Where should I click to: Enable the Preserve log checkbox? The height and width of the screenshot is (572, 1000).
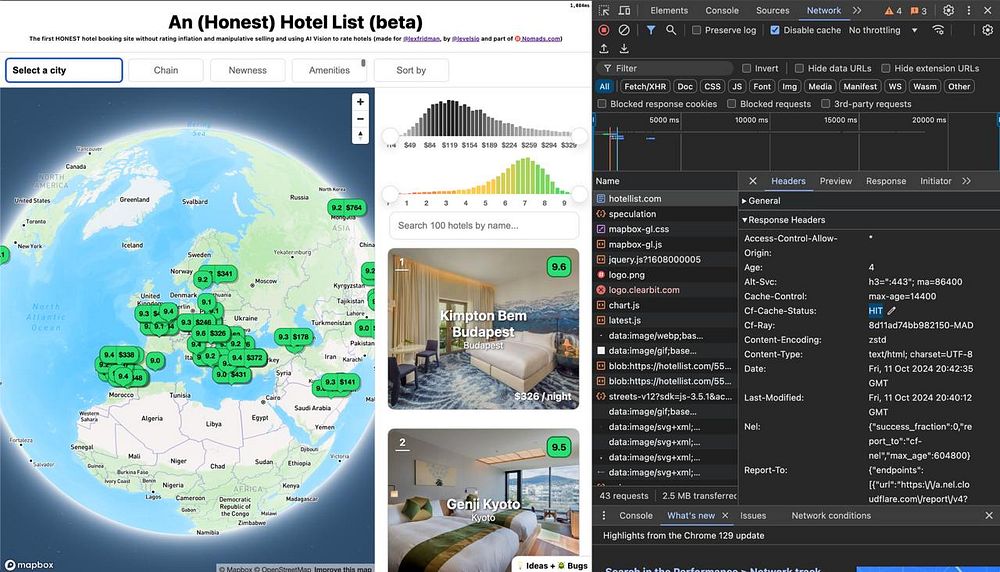click(697, 30)
